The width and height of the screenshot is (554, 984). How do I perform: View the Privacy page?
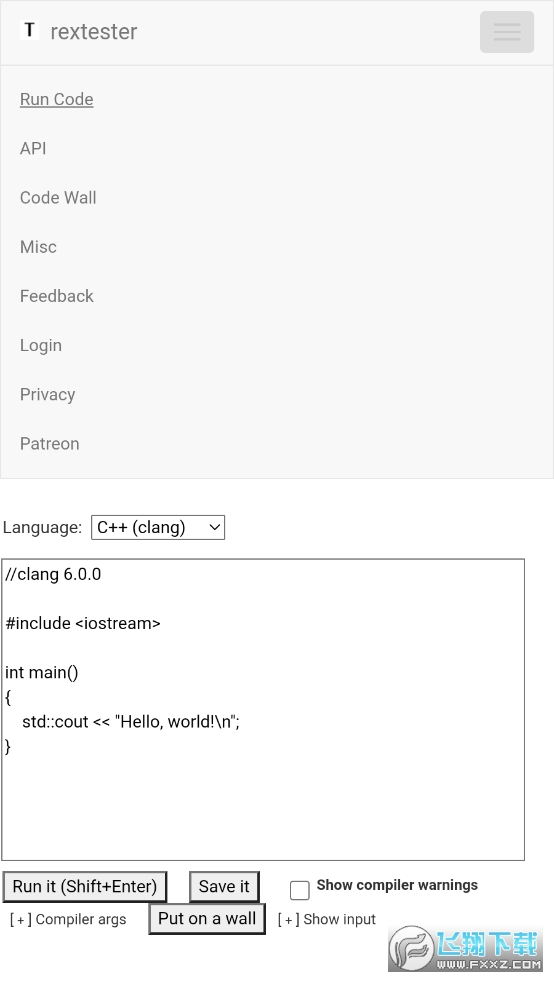(x=48, y=394)
